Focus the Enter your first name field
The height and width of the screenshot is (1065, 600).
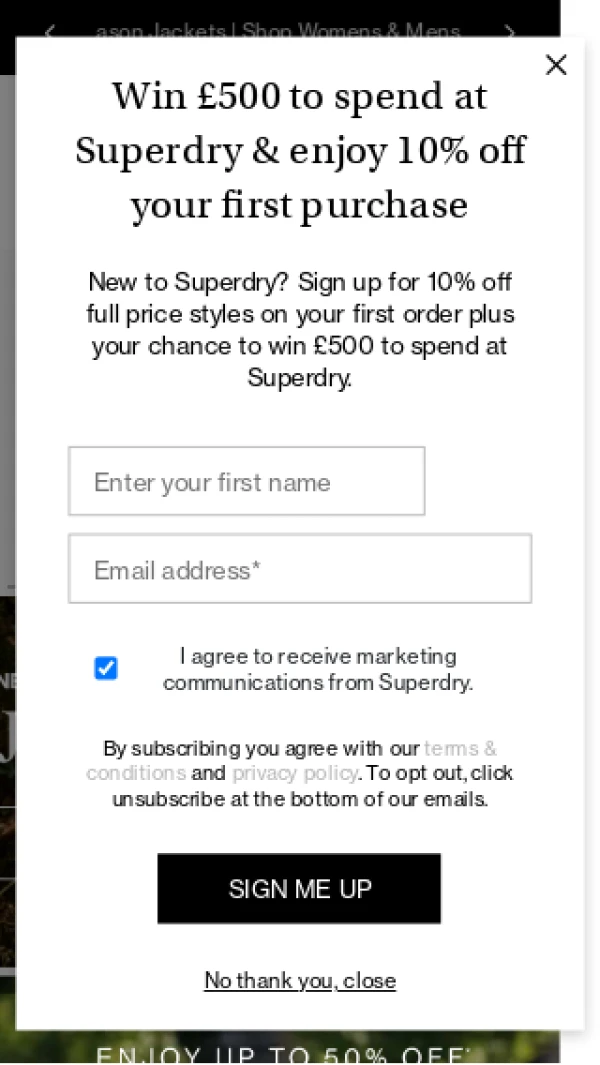click(x=246, y=482)
